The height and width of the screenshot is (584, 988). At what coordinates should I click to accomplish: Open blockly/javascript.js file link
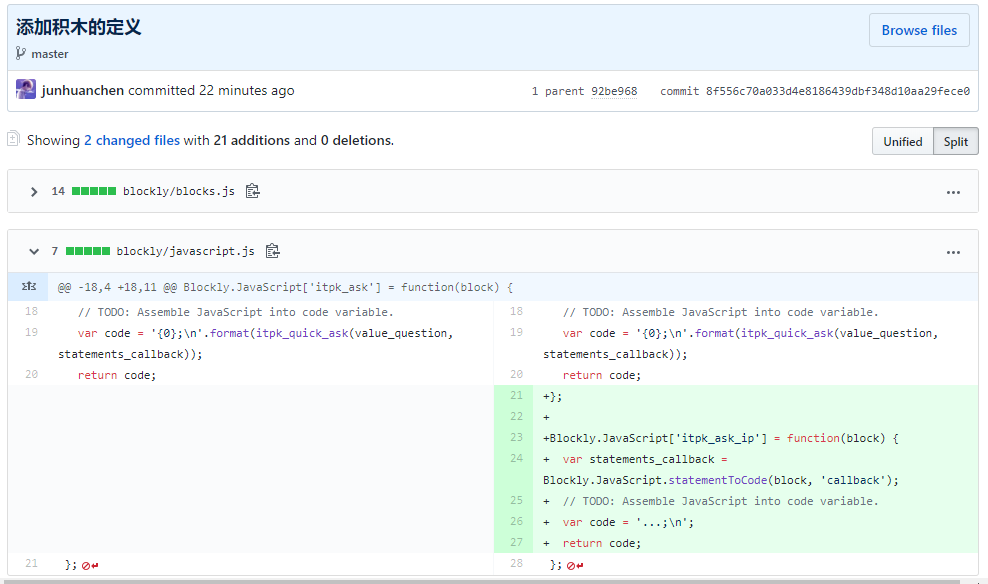pyautogui.click(x=185, y=251)
